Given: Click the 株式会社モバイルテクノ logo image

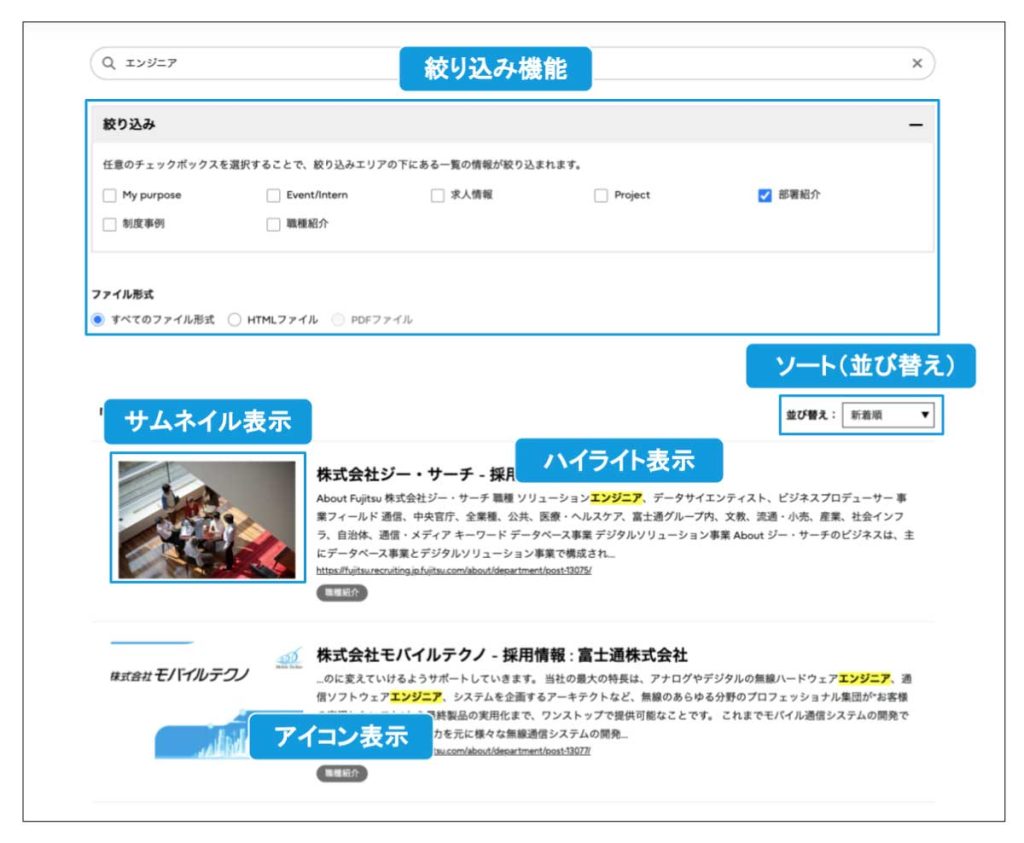Looking at the screenshot, I should [x=180, y=675].
